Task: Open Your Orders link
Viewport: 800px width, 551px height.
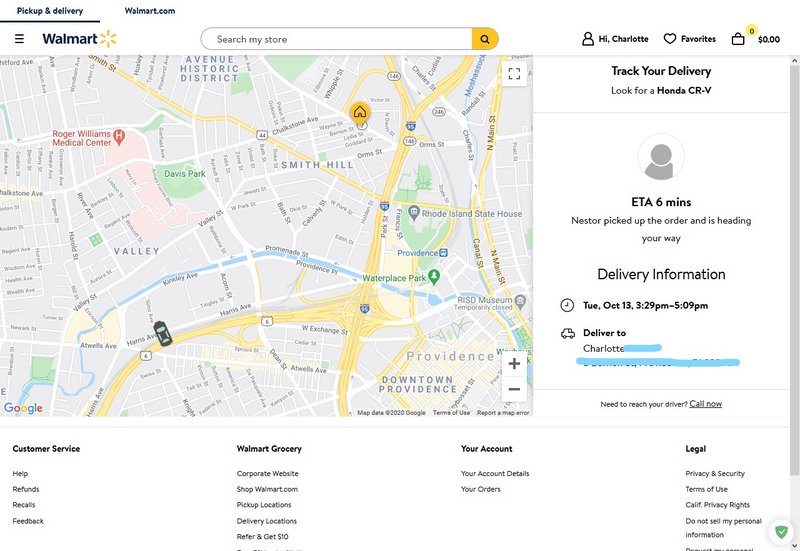Action: (481, 489)
